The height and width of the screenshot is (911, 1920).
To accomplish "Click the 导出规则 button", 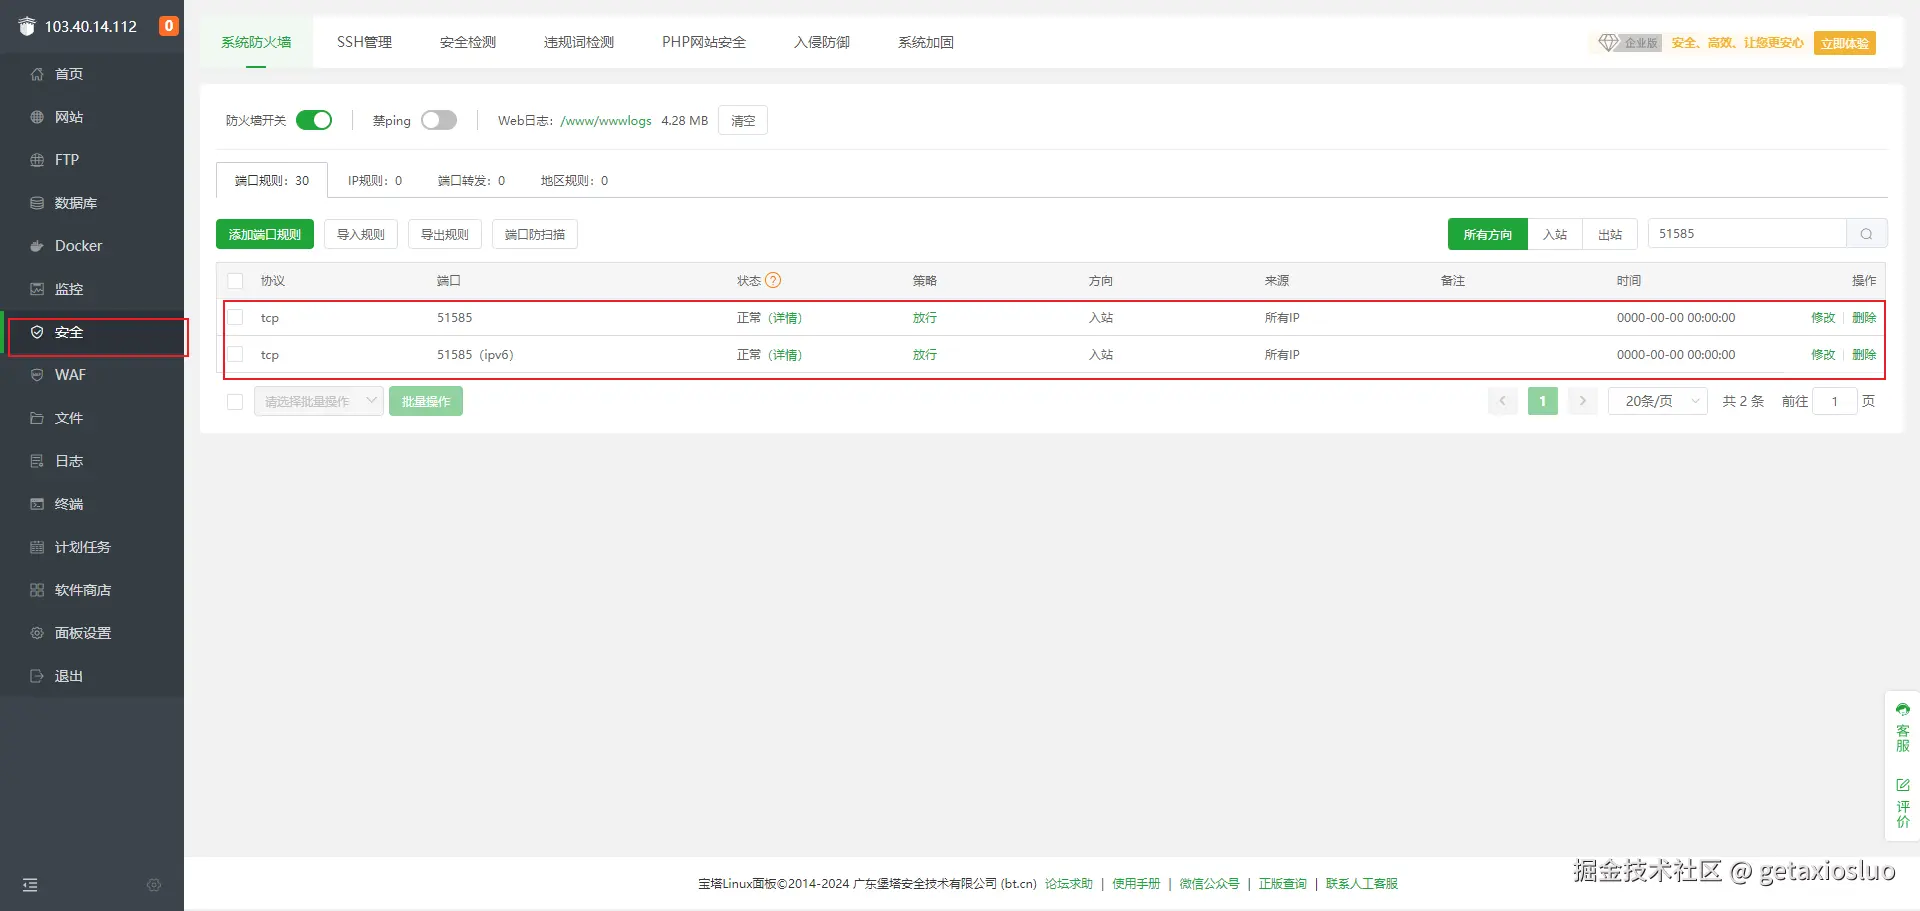I will tap(445, 234).
